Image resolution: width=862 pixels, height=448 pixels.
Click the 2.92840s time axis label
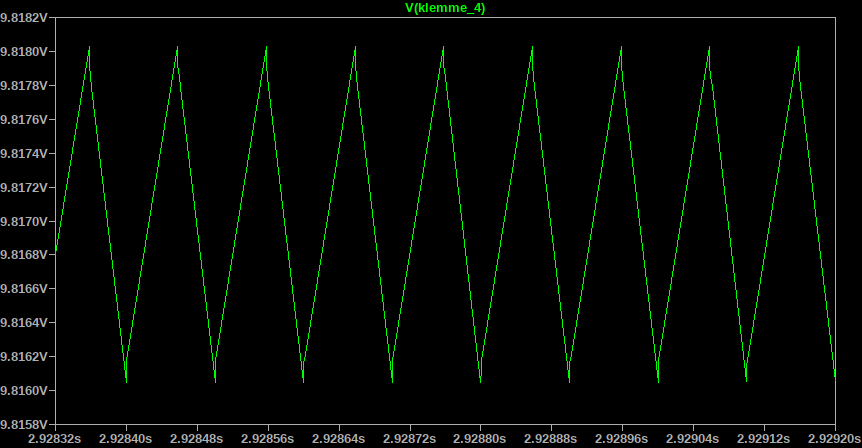click(126, 439)
